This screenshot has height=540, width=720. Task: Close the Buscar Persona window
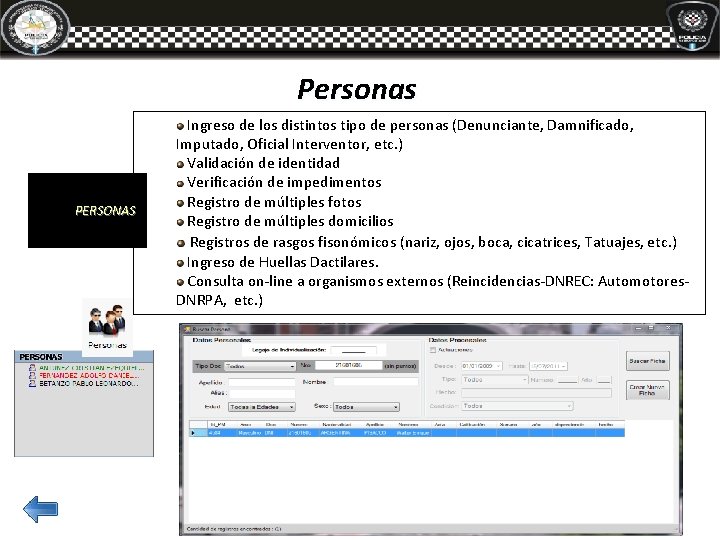[x=668, y=328]
